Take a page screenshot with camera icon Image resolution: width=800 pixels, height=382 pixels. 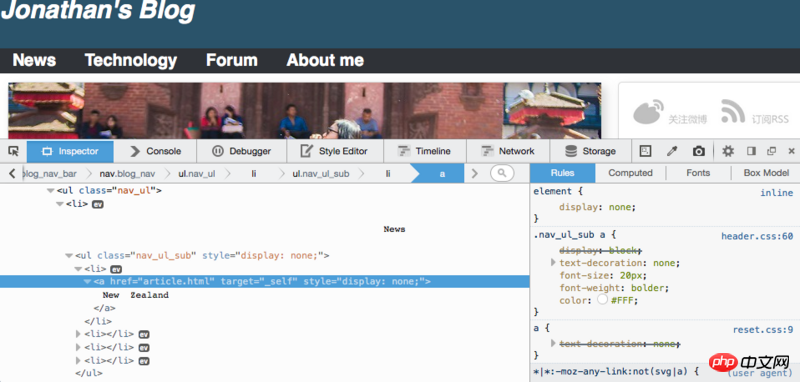(698, 151)
